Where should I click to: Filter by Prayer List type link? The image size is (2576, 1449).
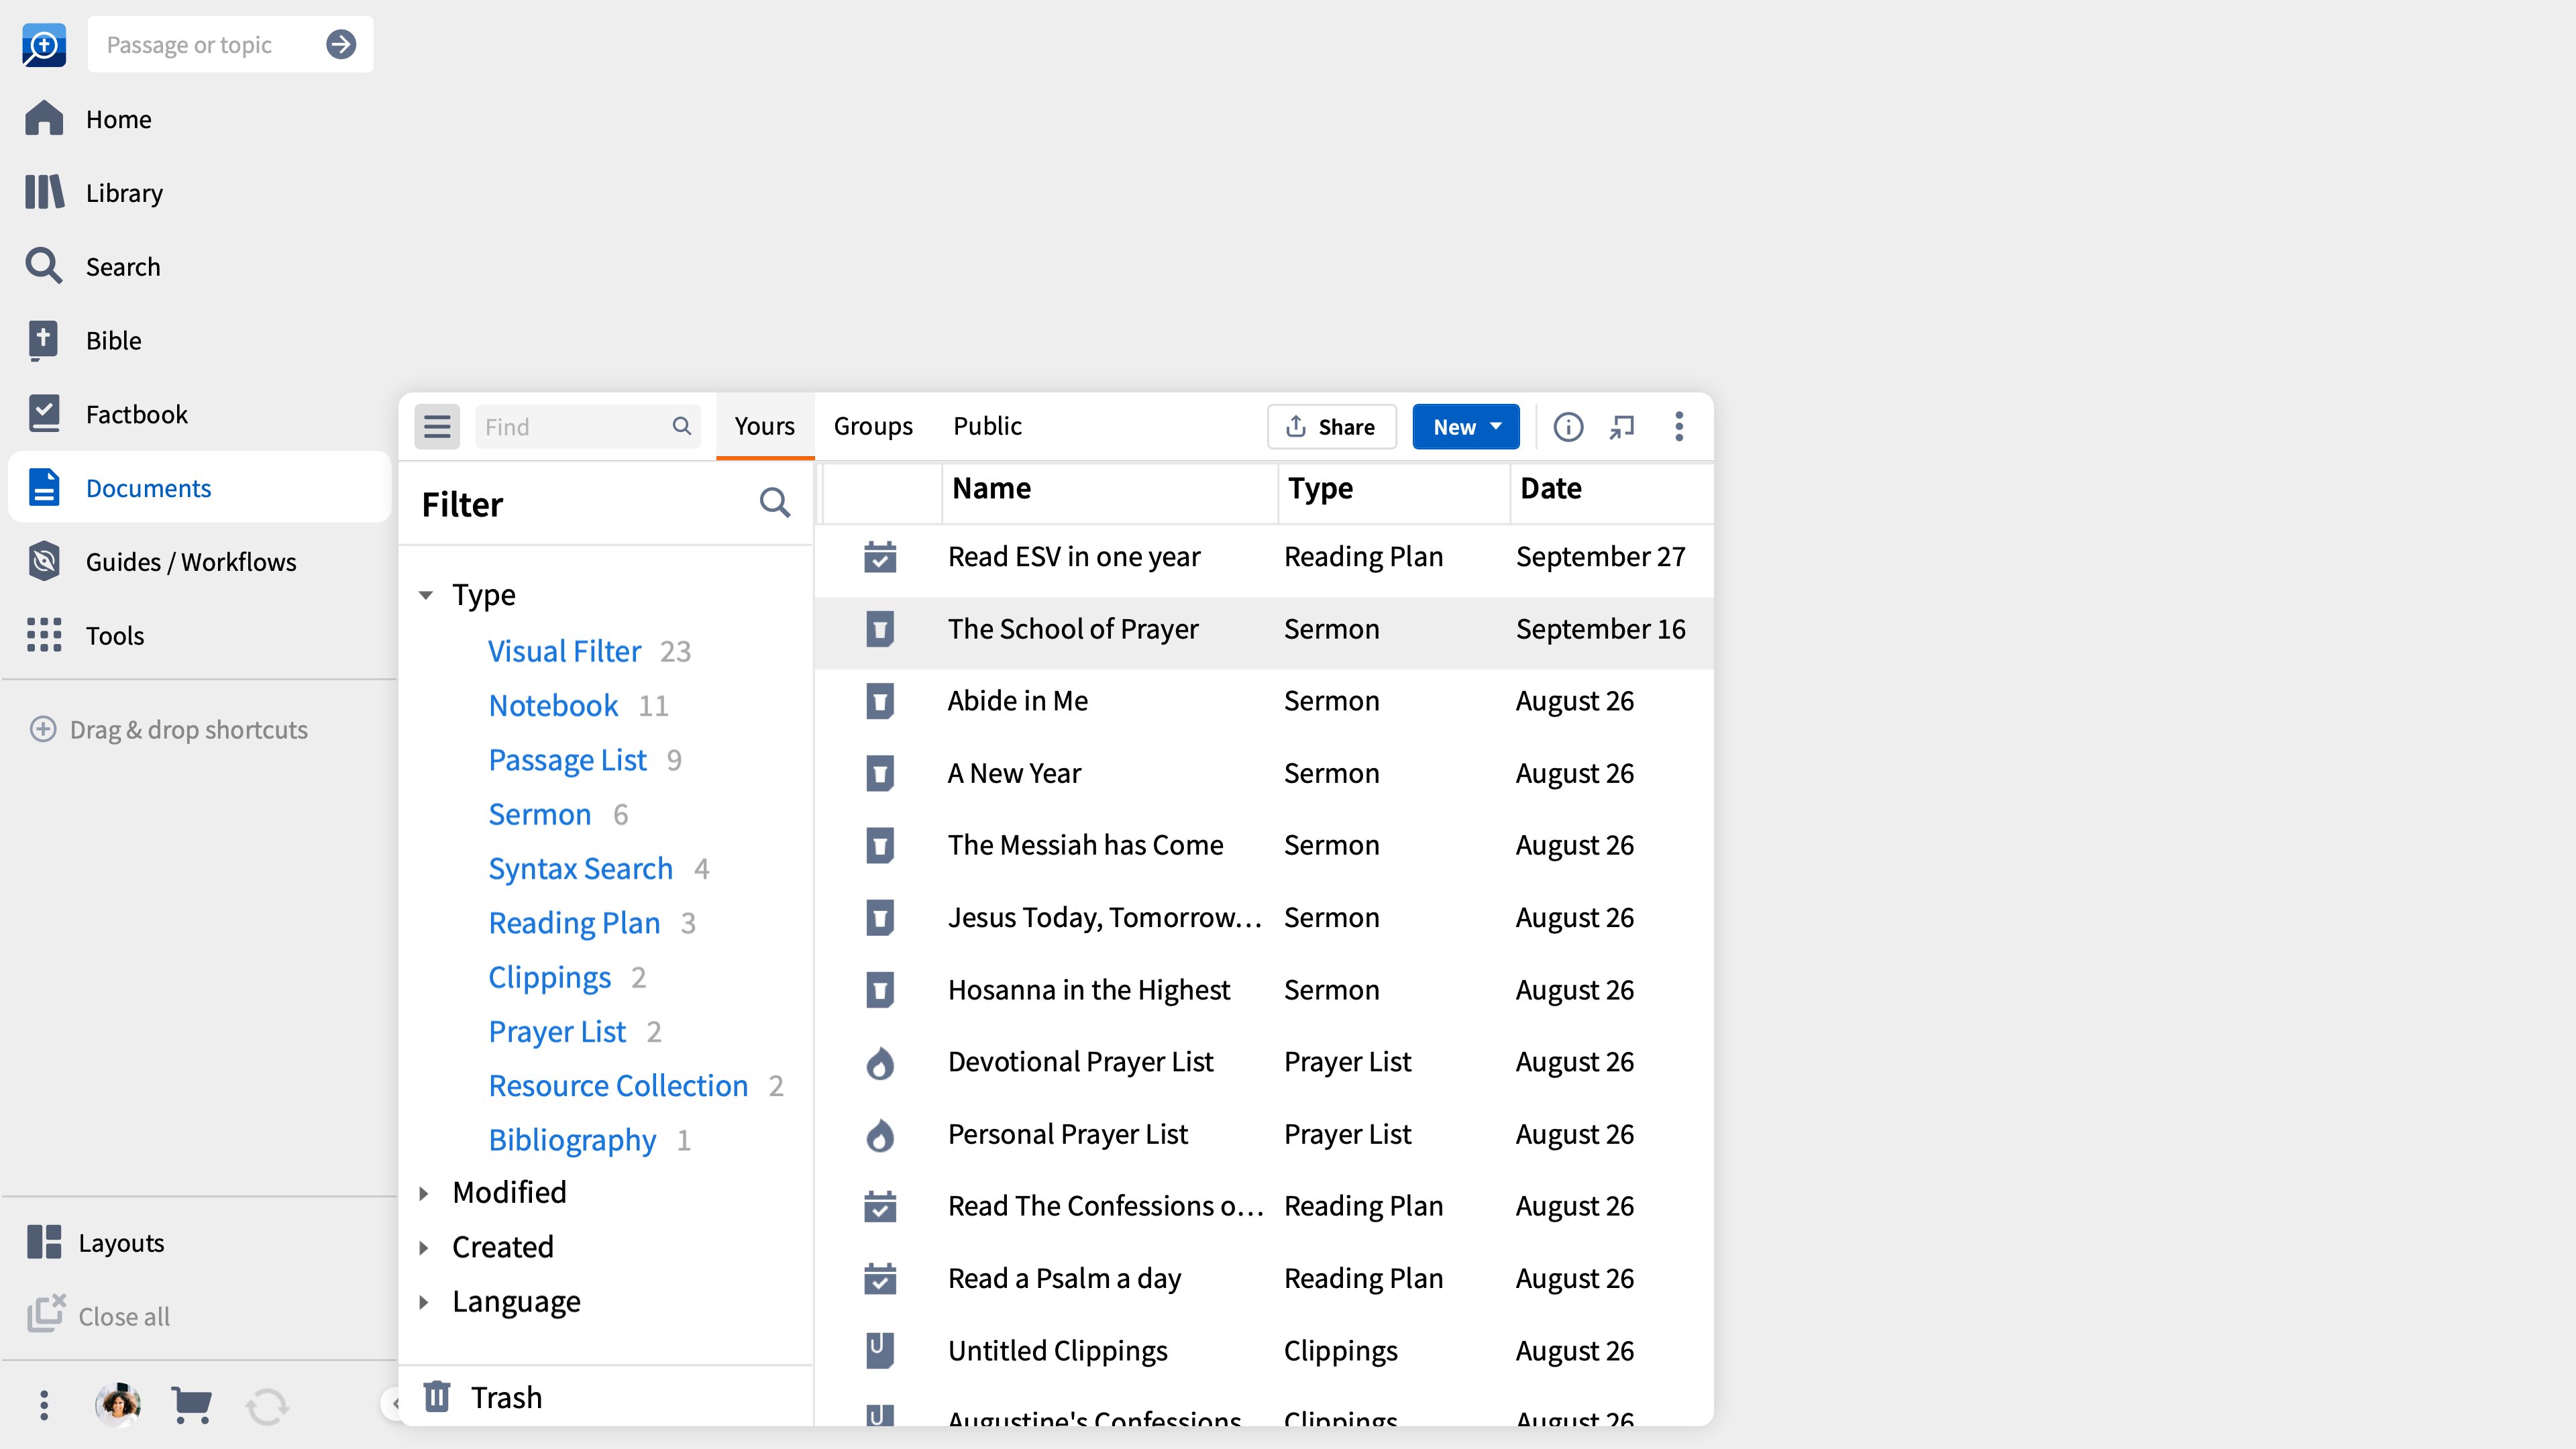[x=557, y=1031]
